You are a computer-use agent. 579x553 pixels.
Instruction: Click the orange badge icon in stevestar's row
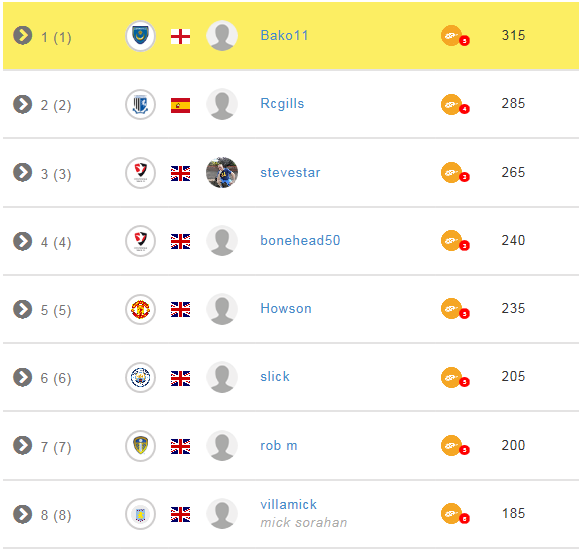pos(455,173)
